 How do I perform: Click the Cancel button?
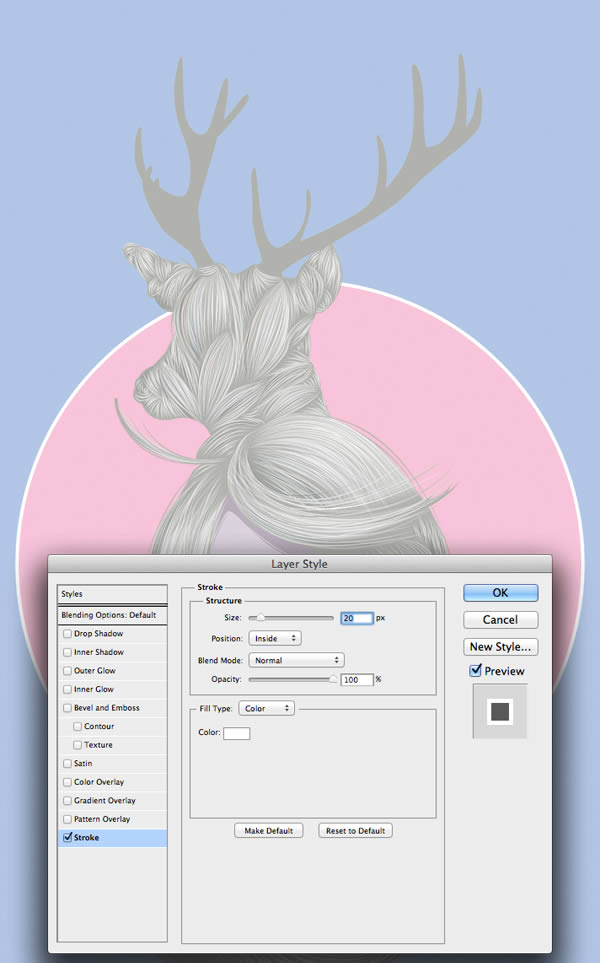click(x=501, y=620)
